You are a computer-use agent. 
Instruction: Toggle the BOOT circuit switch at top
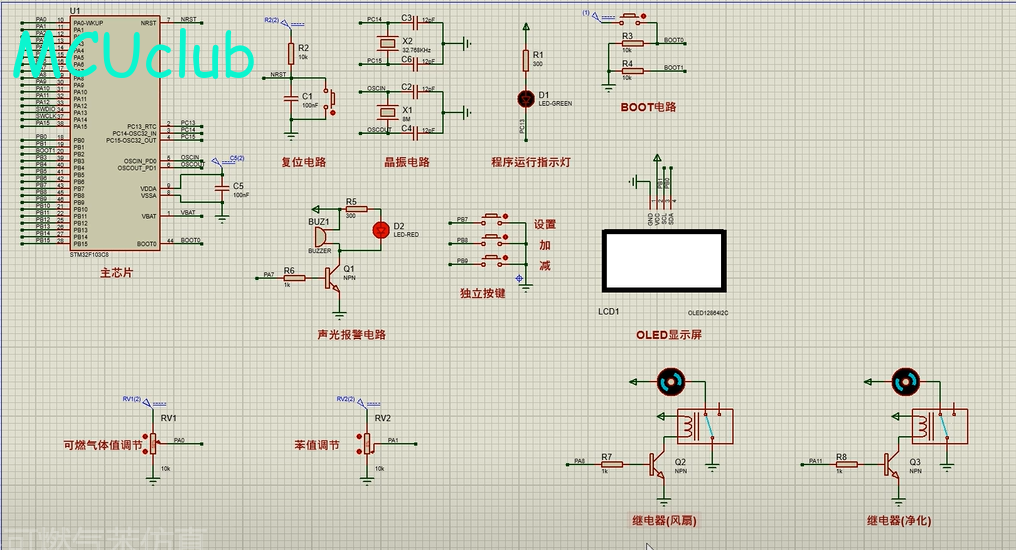point(632,17)
